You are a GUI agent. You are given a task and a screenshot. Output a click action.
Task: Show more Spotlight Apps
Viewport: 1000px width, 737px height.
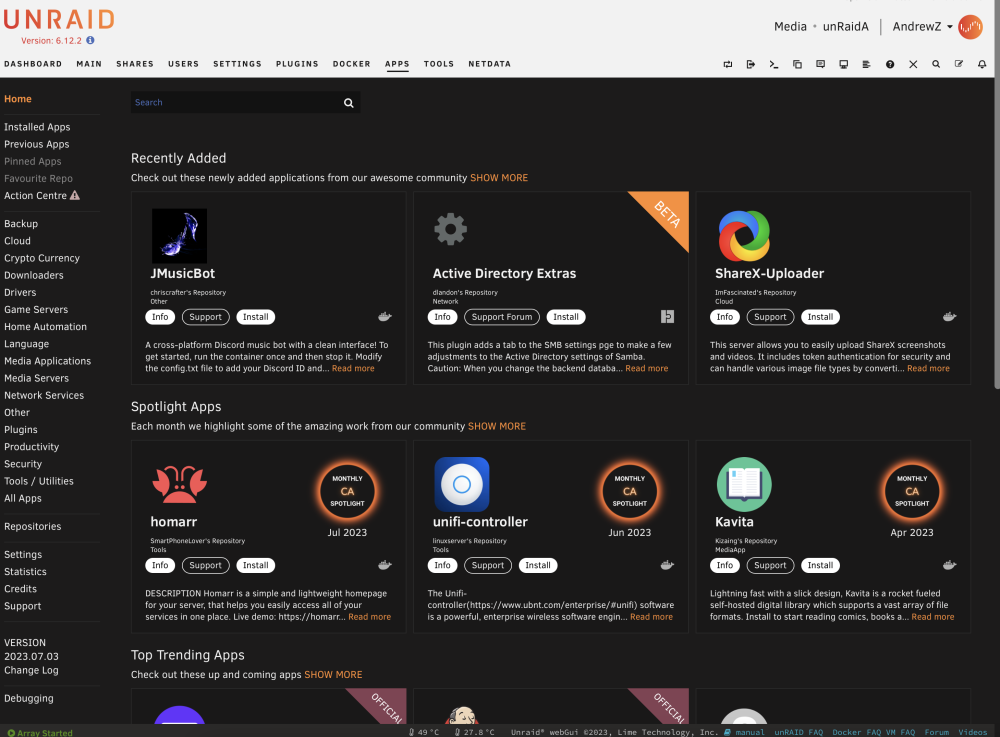coord(497,427)
